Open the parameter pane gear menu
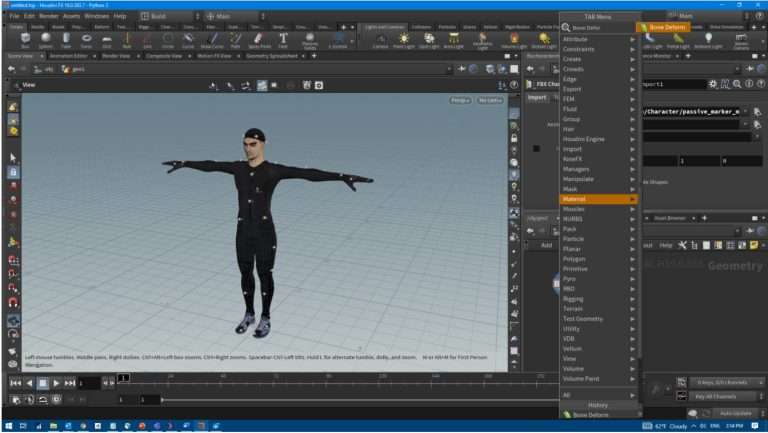Screen dimensions: 768x433 point(713,84)
